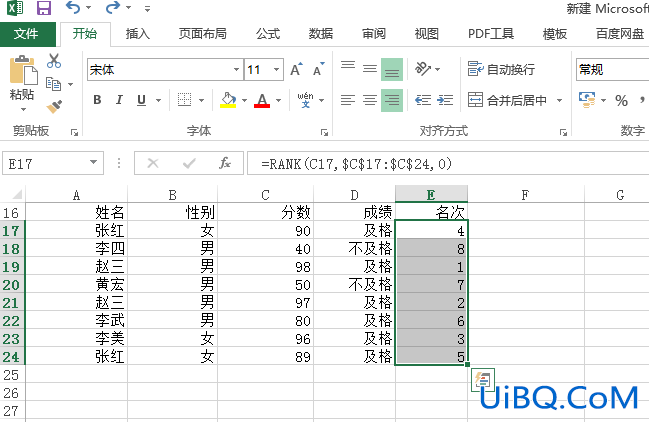Open the 合并后居中 dropdown arrow

tap(559, 100)
